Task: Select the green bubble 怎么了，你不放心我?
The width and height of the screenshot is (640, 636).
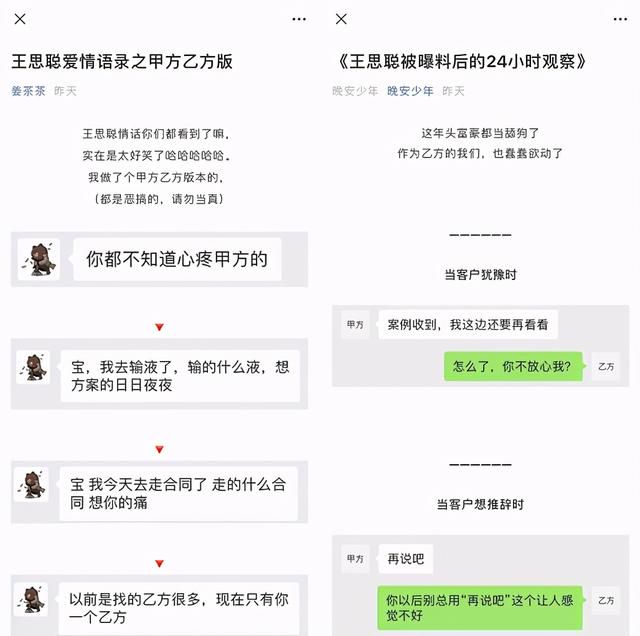Action: [513, 367]
